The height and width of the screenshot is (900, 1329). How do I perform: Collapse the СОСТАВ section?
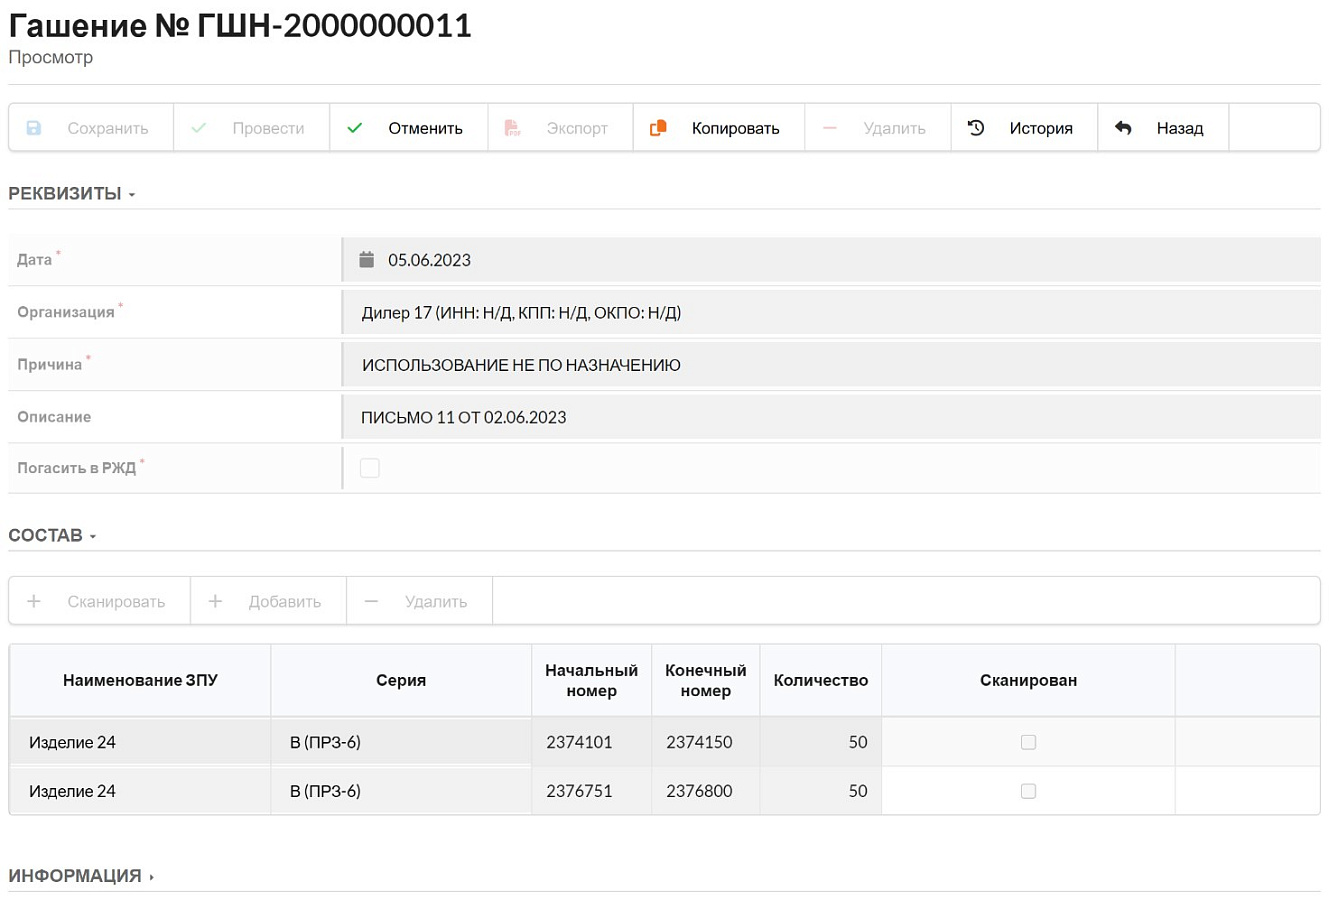(x=52, y=536)
